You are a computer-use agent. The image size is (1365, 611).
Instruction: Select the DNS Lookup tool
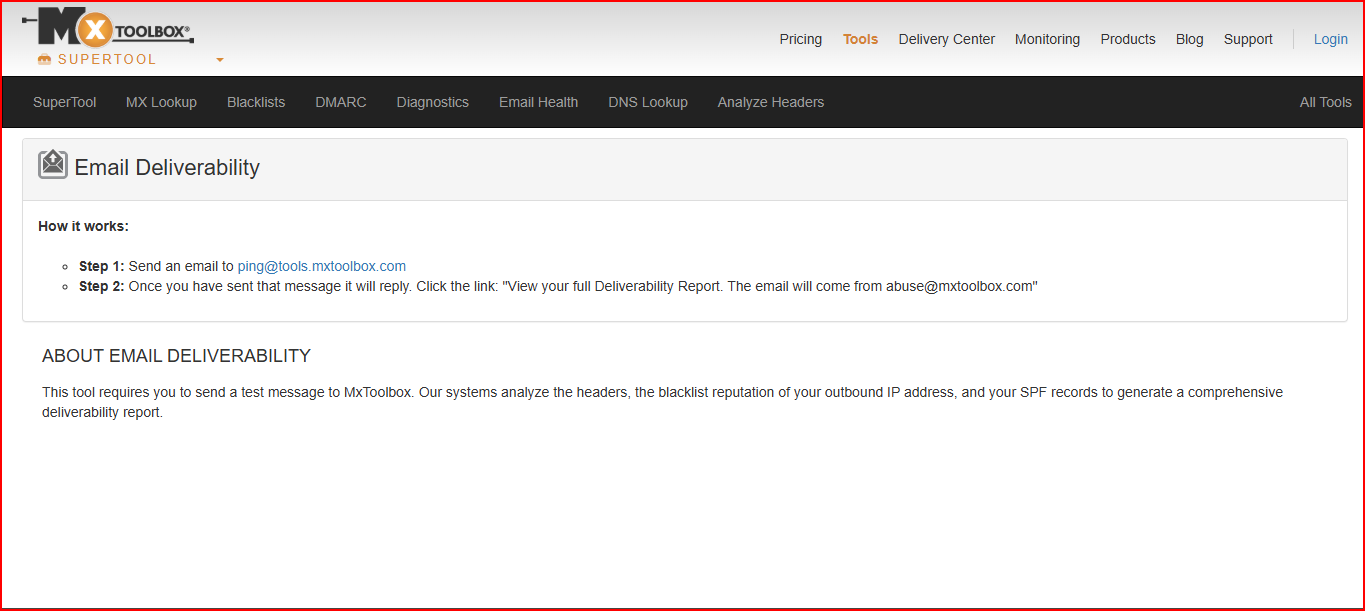tap(647, 102)
